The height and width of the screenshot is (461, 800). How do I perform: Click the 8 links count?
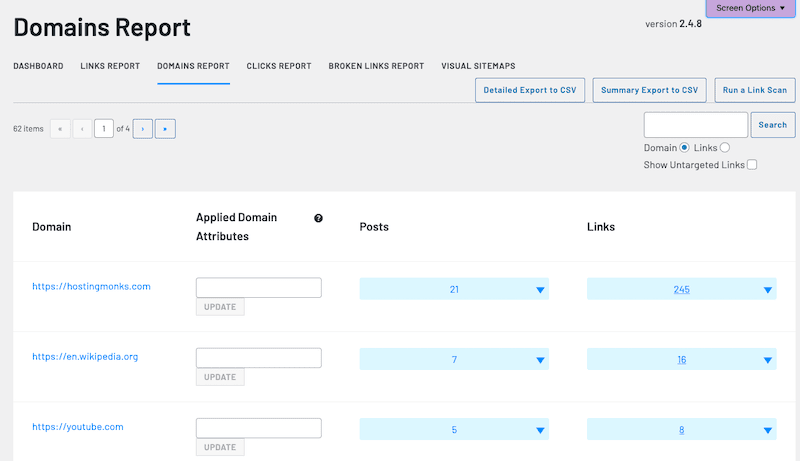(x=682, y=430)
